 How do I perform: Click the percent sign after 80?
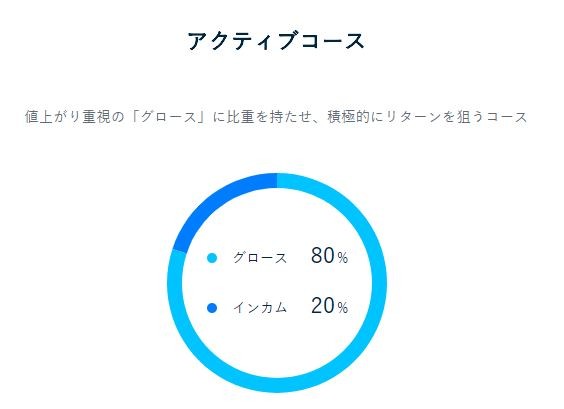pyautogui.click(x=343, y=258)
